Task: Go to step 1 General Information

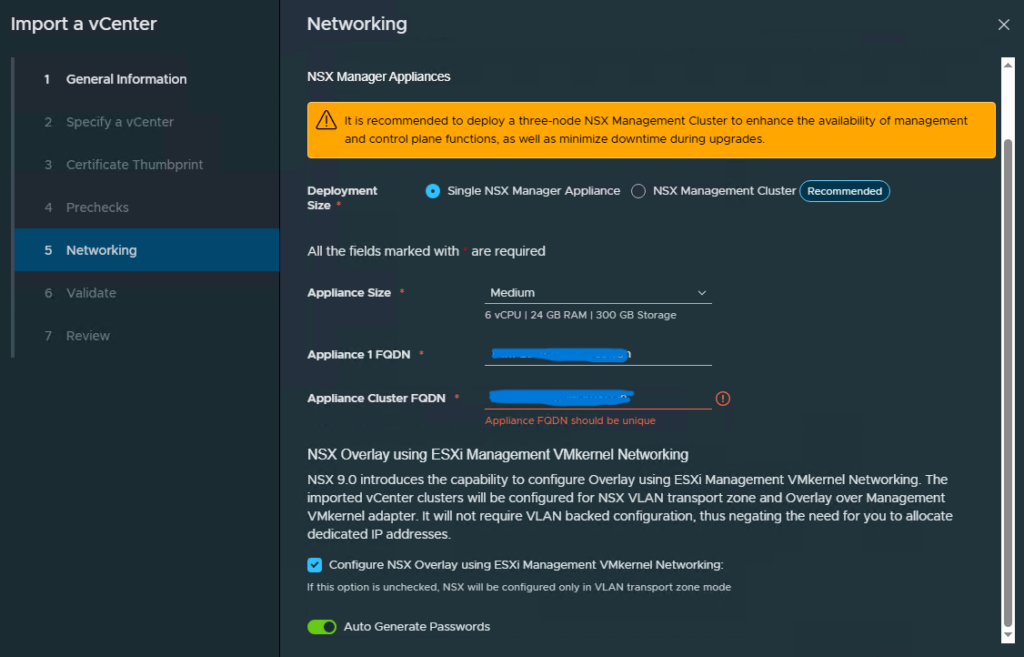Action: pyautogui.click(x=126, y=79)
